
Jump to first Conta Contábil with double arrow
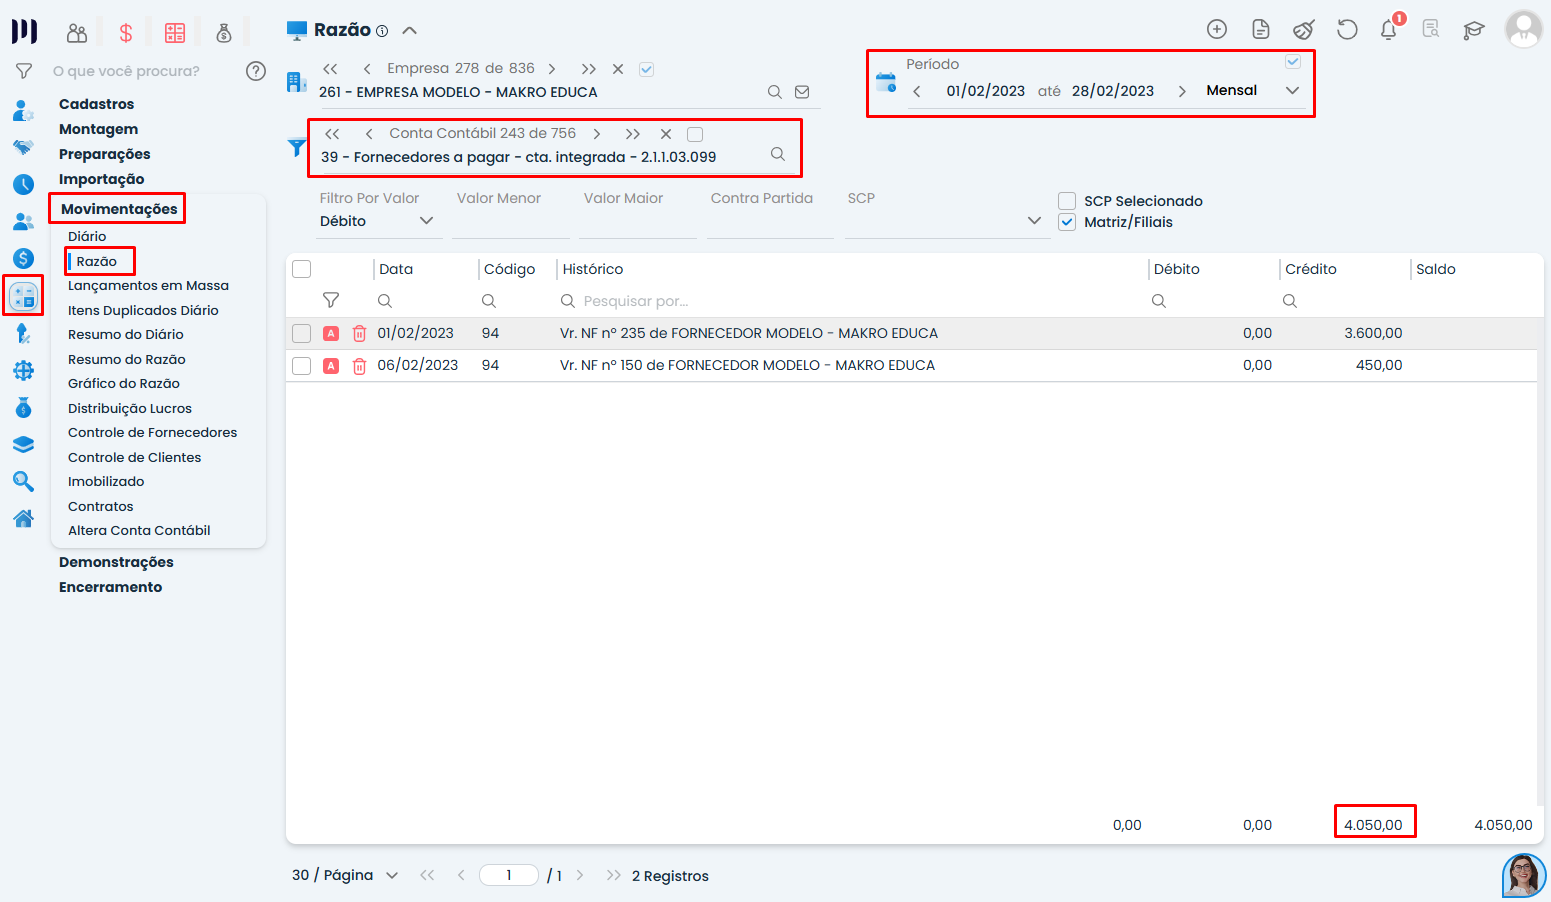point(332,134)
